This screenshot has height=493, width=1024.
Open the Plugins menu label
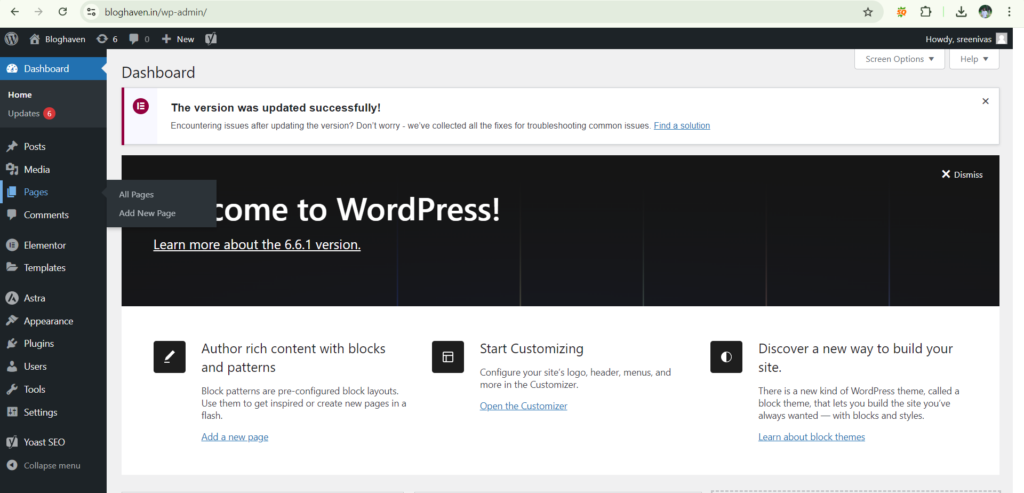39,343
